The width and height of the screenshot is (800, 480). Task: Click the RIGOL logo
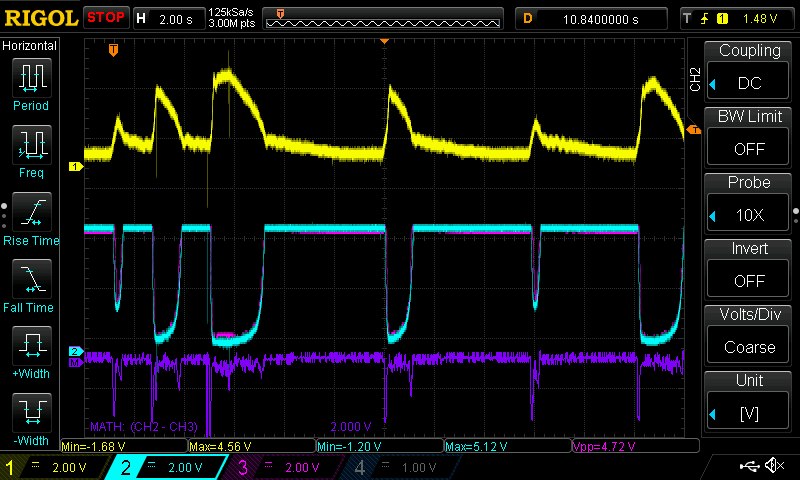coord(40,17)
